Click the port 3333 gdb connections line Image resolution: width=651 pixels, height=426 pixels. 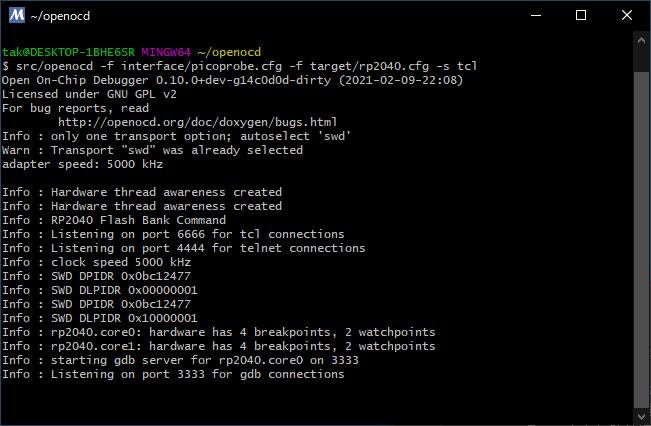(173, 374)
